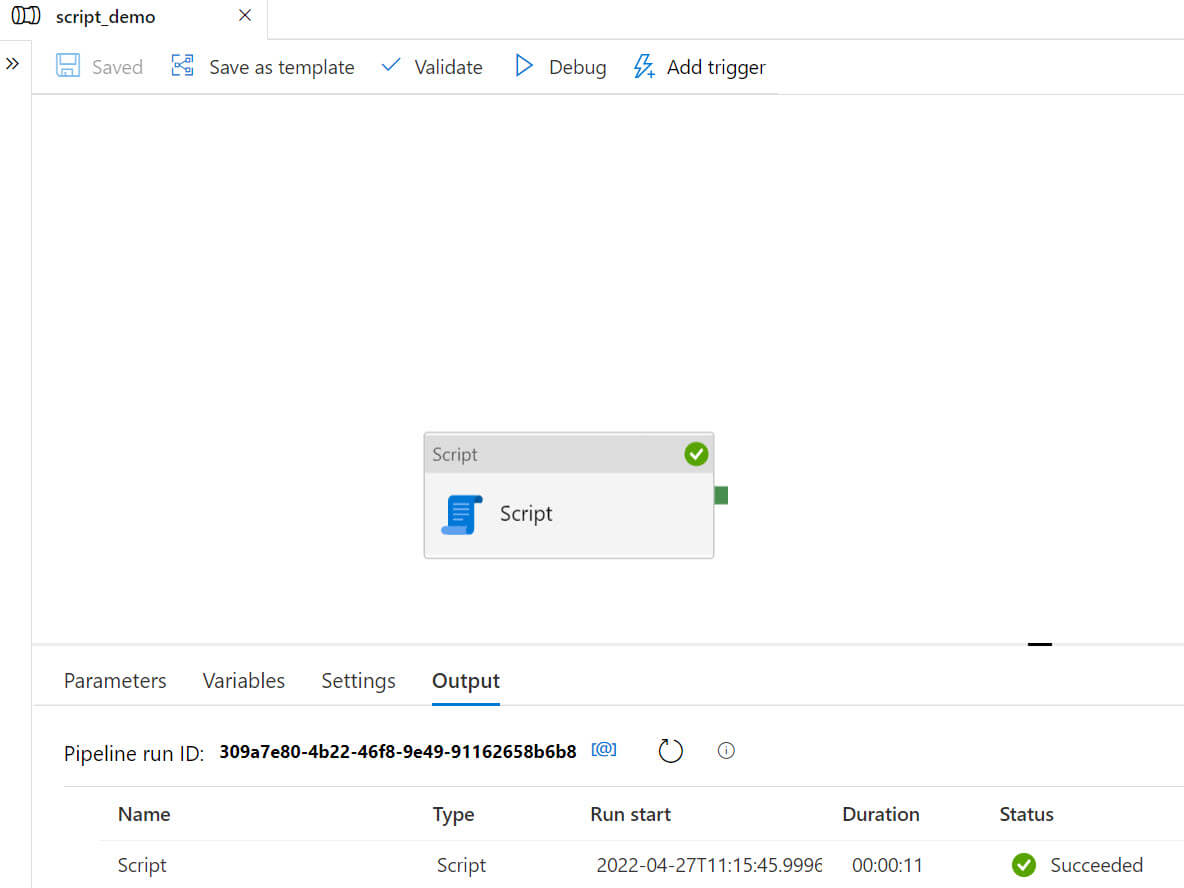The width and height of the screenshot is (1184, 888).
Task: Select the Script activity node on canvas
Action: [x=569, y=495]
